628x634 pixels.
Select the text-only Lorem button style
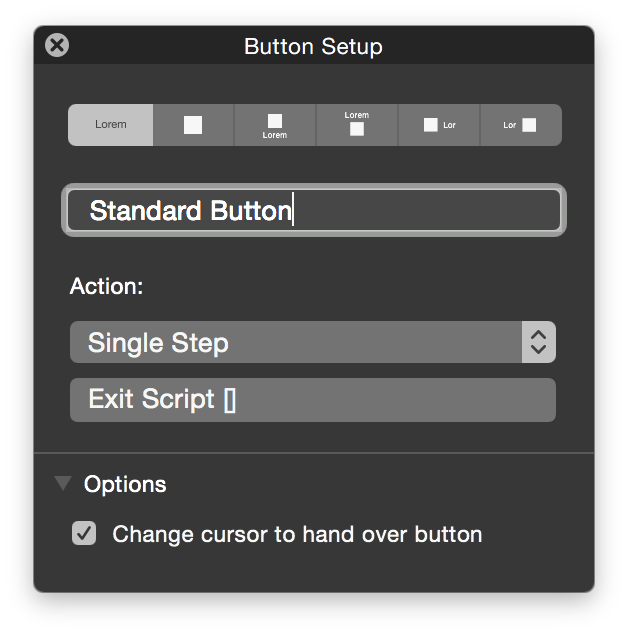(110, 125)
